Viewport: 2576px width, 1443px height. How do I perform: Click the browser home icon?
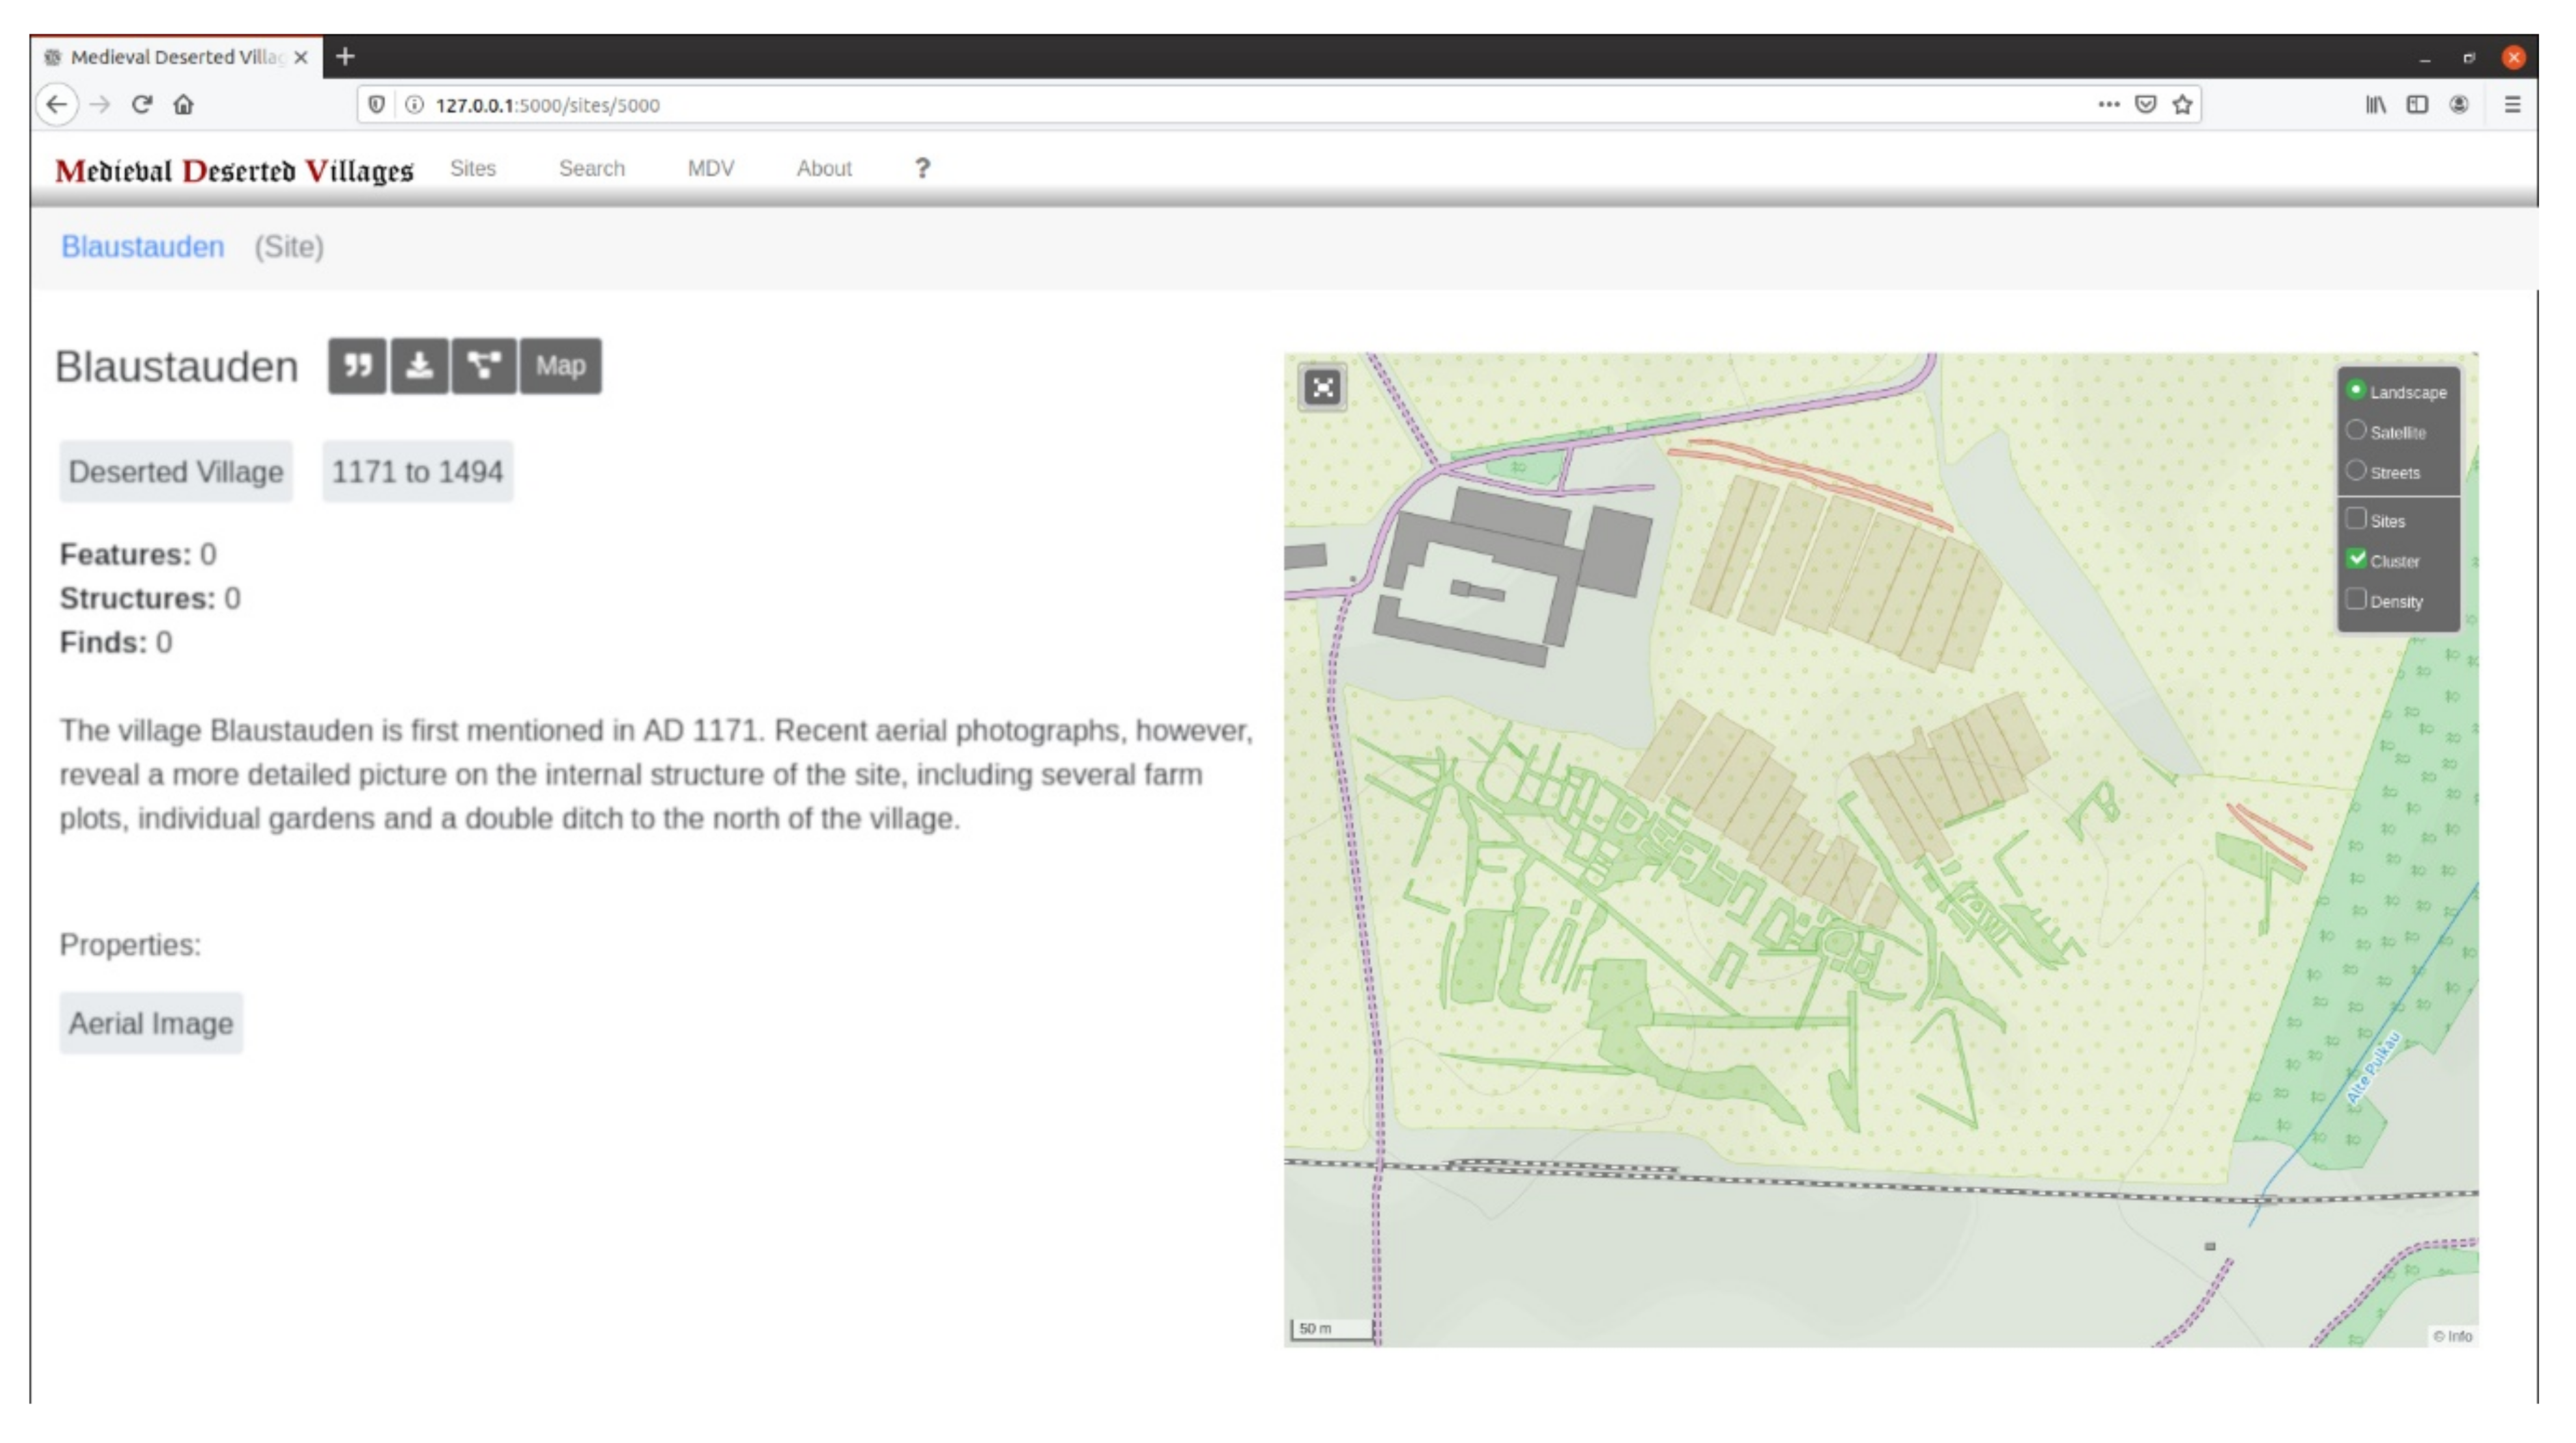point(184,105)
